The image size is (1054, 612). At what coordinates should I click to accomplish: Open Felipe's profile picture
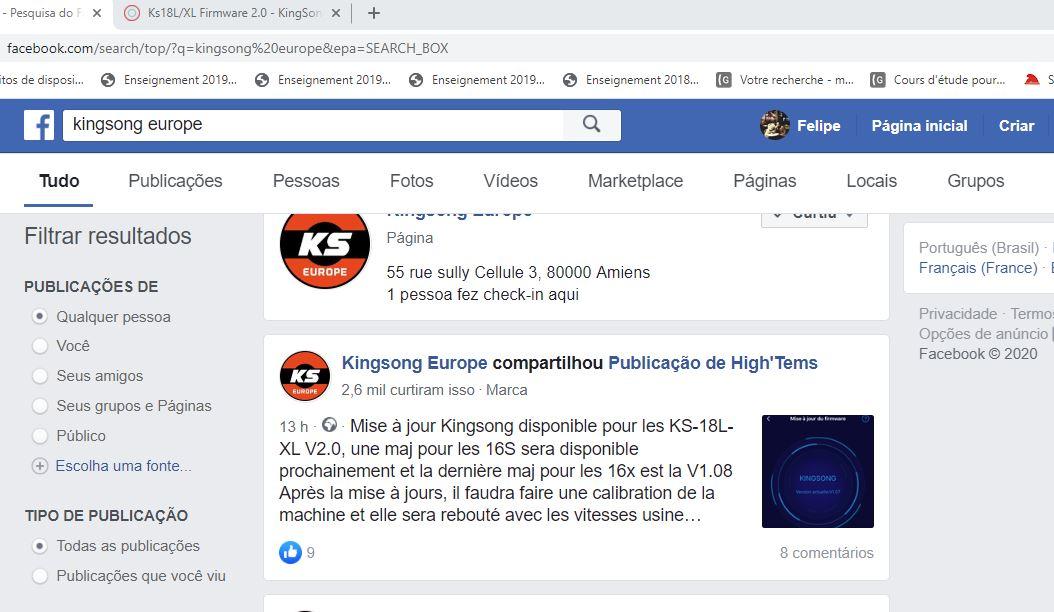pos(774,125)
